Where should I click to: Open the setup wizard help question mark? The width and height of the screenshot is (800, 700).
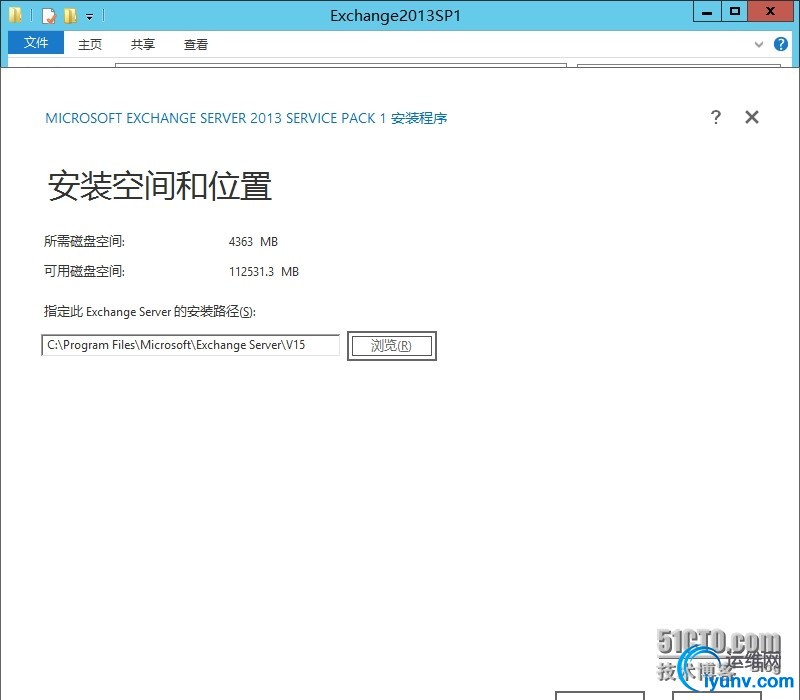tap(716, 117)
